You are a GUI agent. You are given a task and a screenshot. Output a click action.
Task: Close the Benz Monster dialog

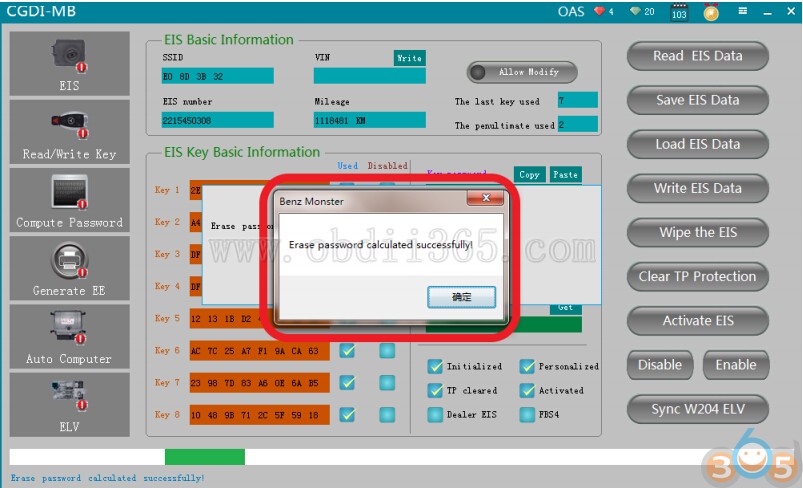point(485,198)
